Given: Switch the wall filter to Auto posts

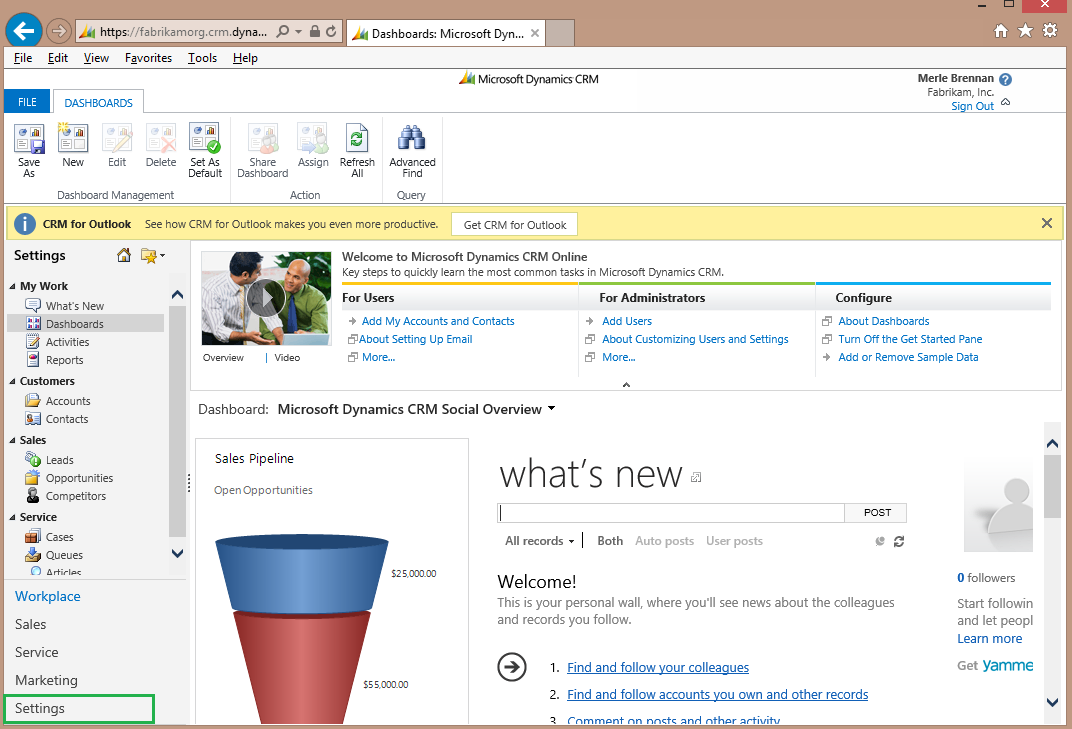Looking at the screenshot, I should pos(664,540).
